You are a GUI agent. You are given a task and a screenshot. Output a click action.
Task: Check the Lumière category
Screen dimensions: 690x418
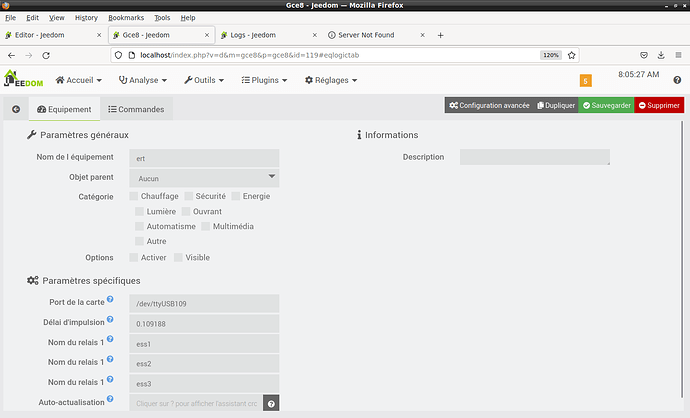pos(139,212)
